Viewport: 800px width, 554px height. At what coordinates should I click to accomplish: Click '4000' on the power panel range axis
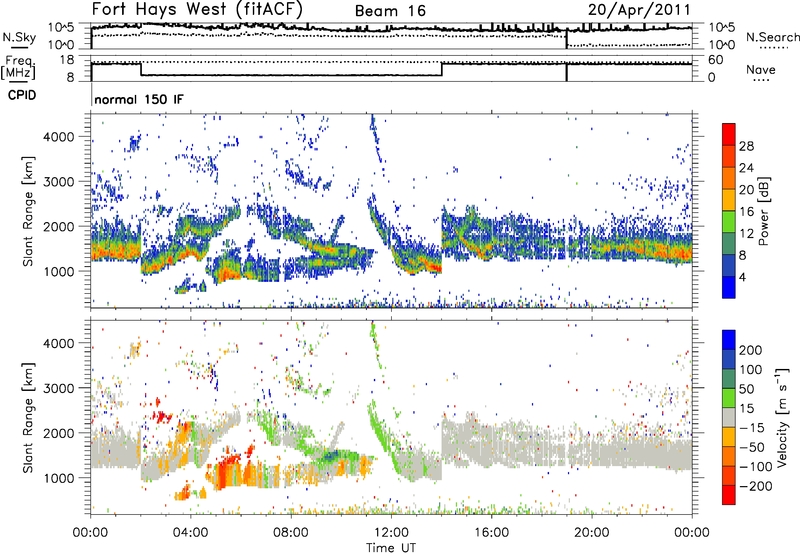coord(59,137)
